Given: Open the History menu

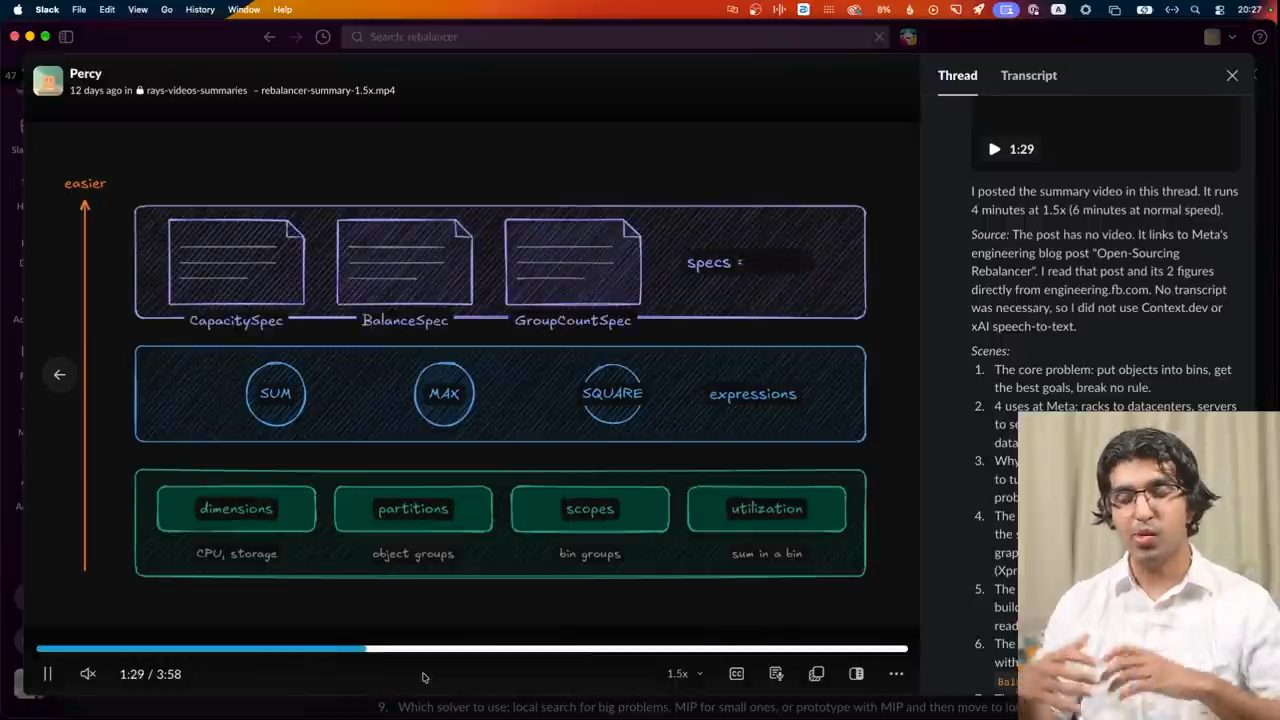Looking at the screenshot, I should 200,10.
